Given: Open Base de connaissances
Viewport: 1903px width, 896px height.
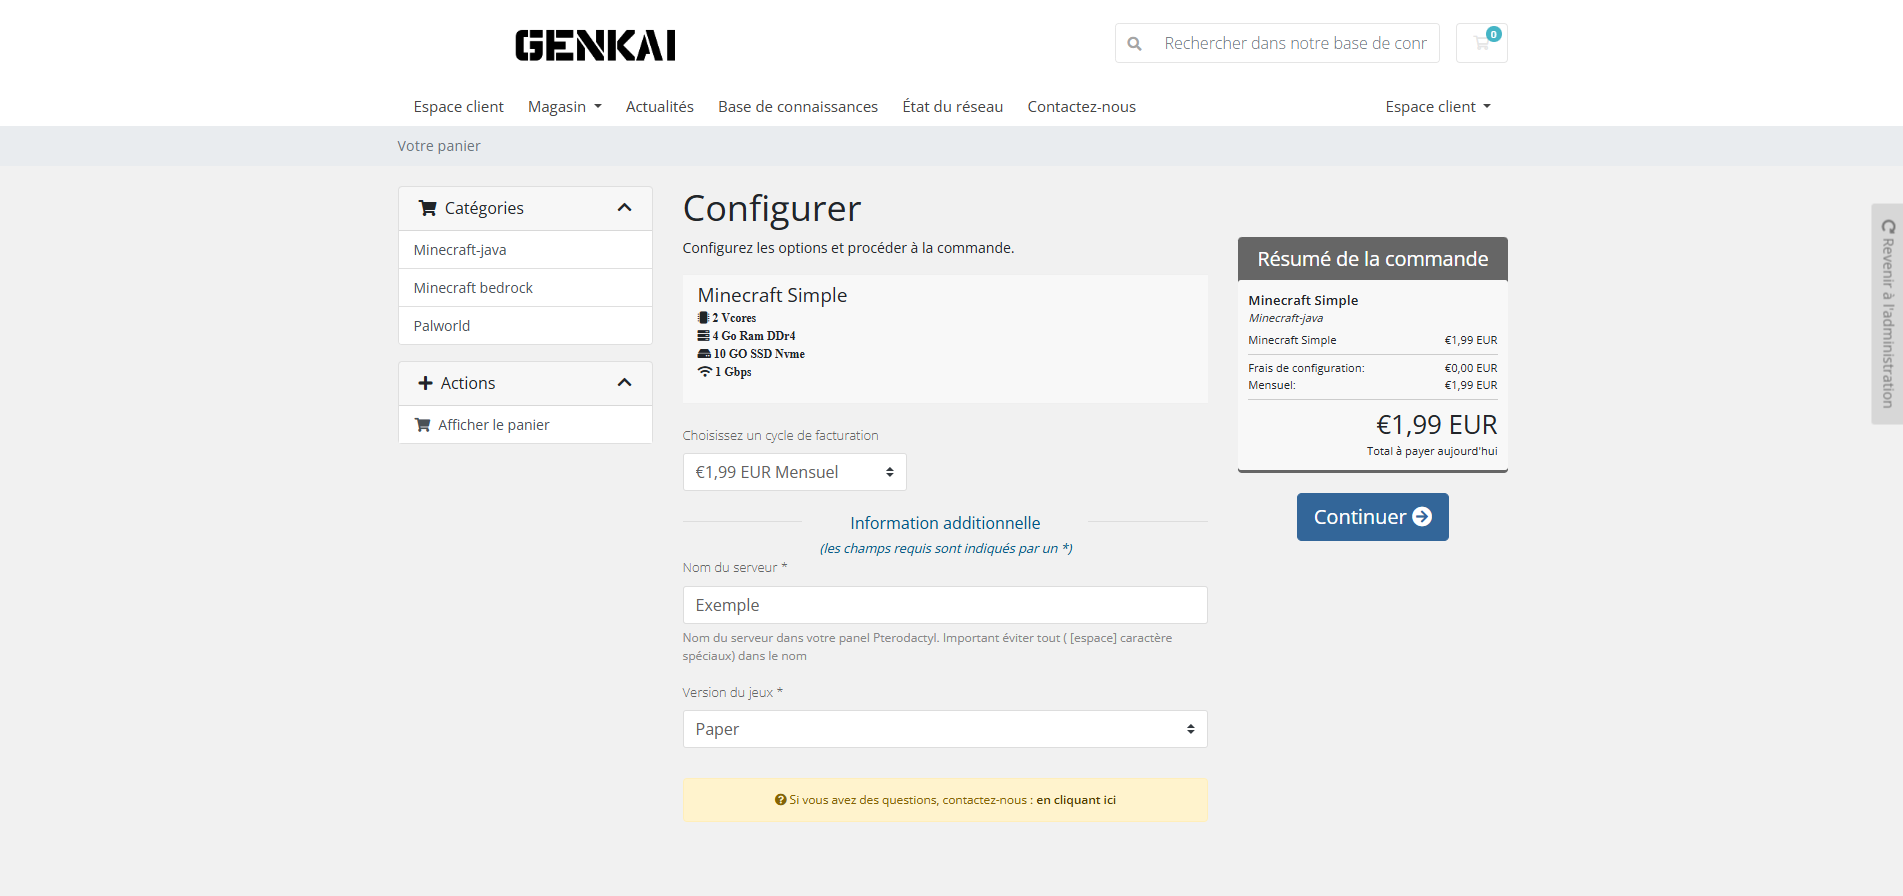Looking at the screenshot, I should 798,107.
